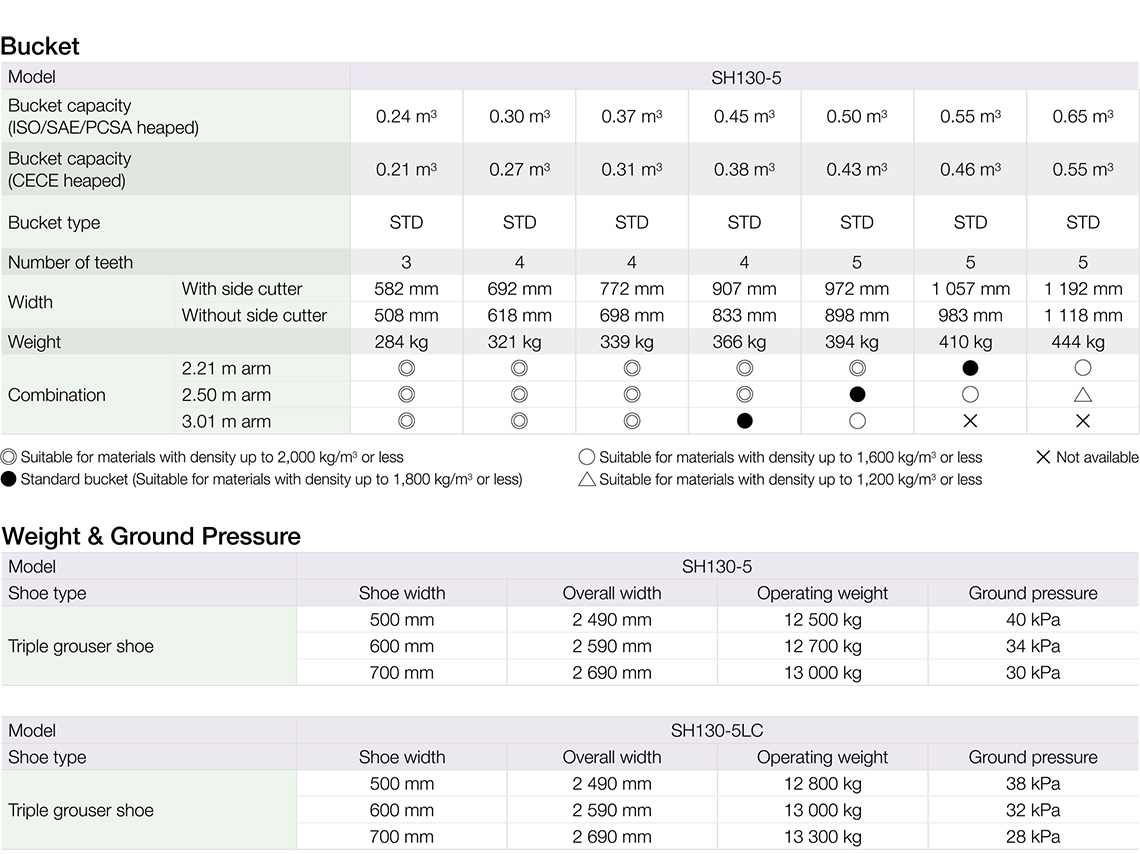Select the SH130-5LC model header cell

pyautogui.click(x=717, y=731)
